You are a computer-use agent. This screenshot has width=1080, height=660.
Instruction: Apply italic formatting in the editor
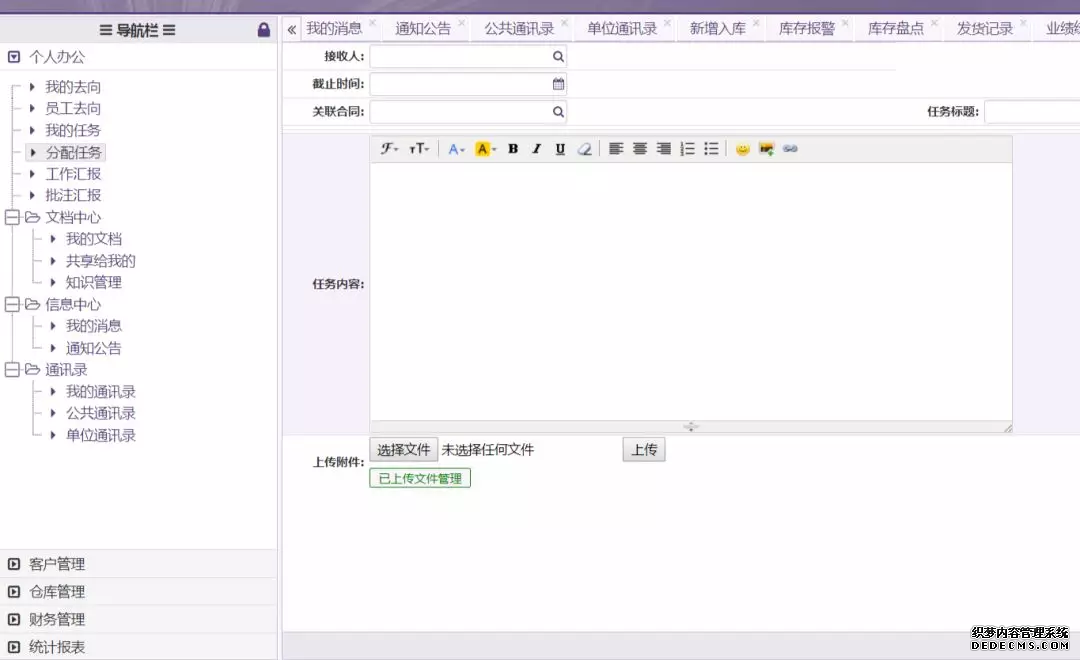point(536,149)
